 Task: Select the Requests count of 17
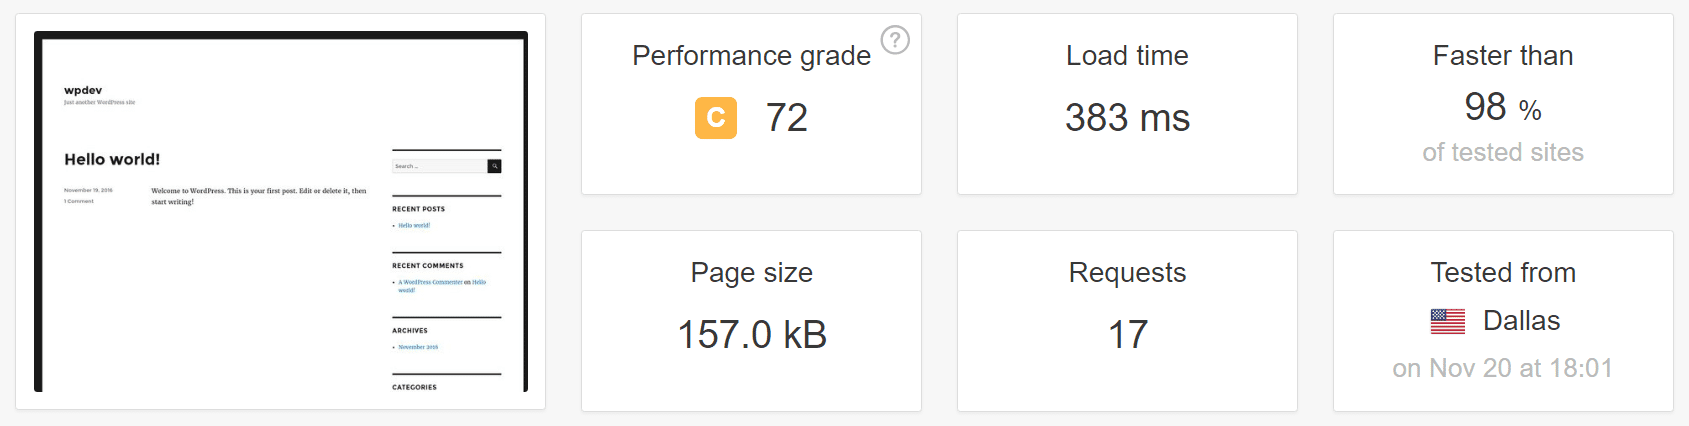(x=1127, y=335)
